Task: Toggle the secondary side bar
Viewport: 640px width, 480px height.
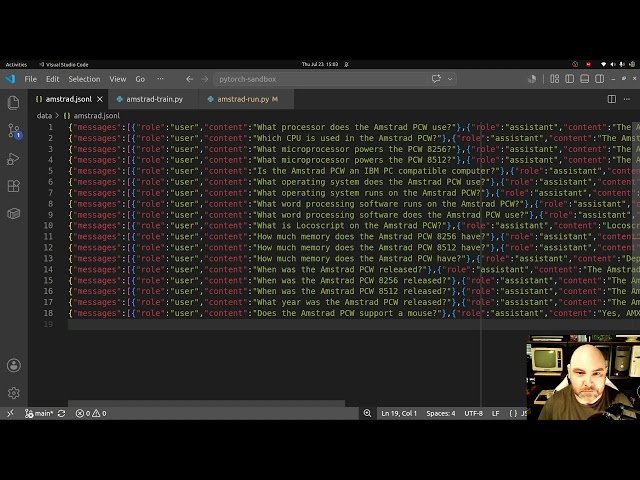Action: (599, 79)
